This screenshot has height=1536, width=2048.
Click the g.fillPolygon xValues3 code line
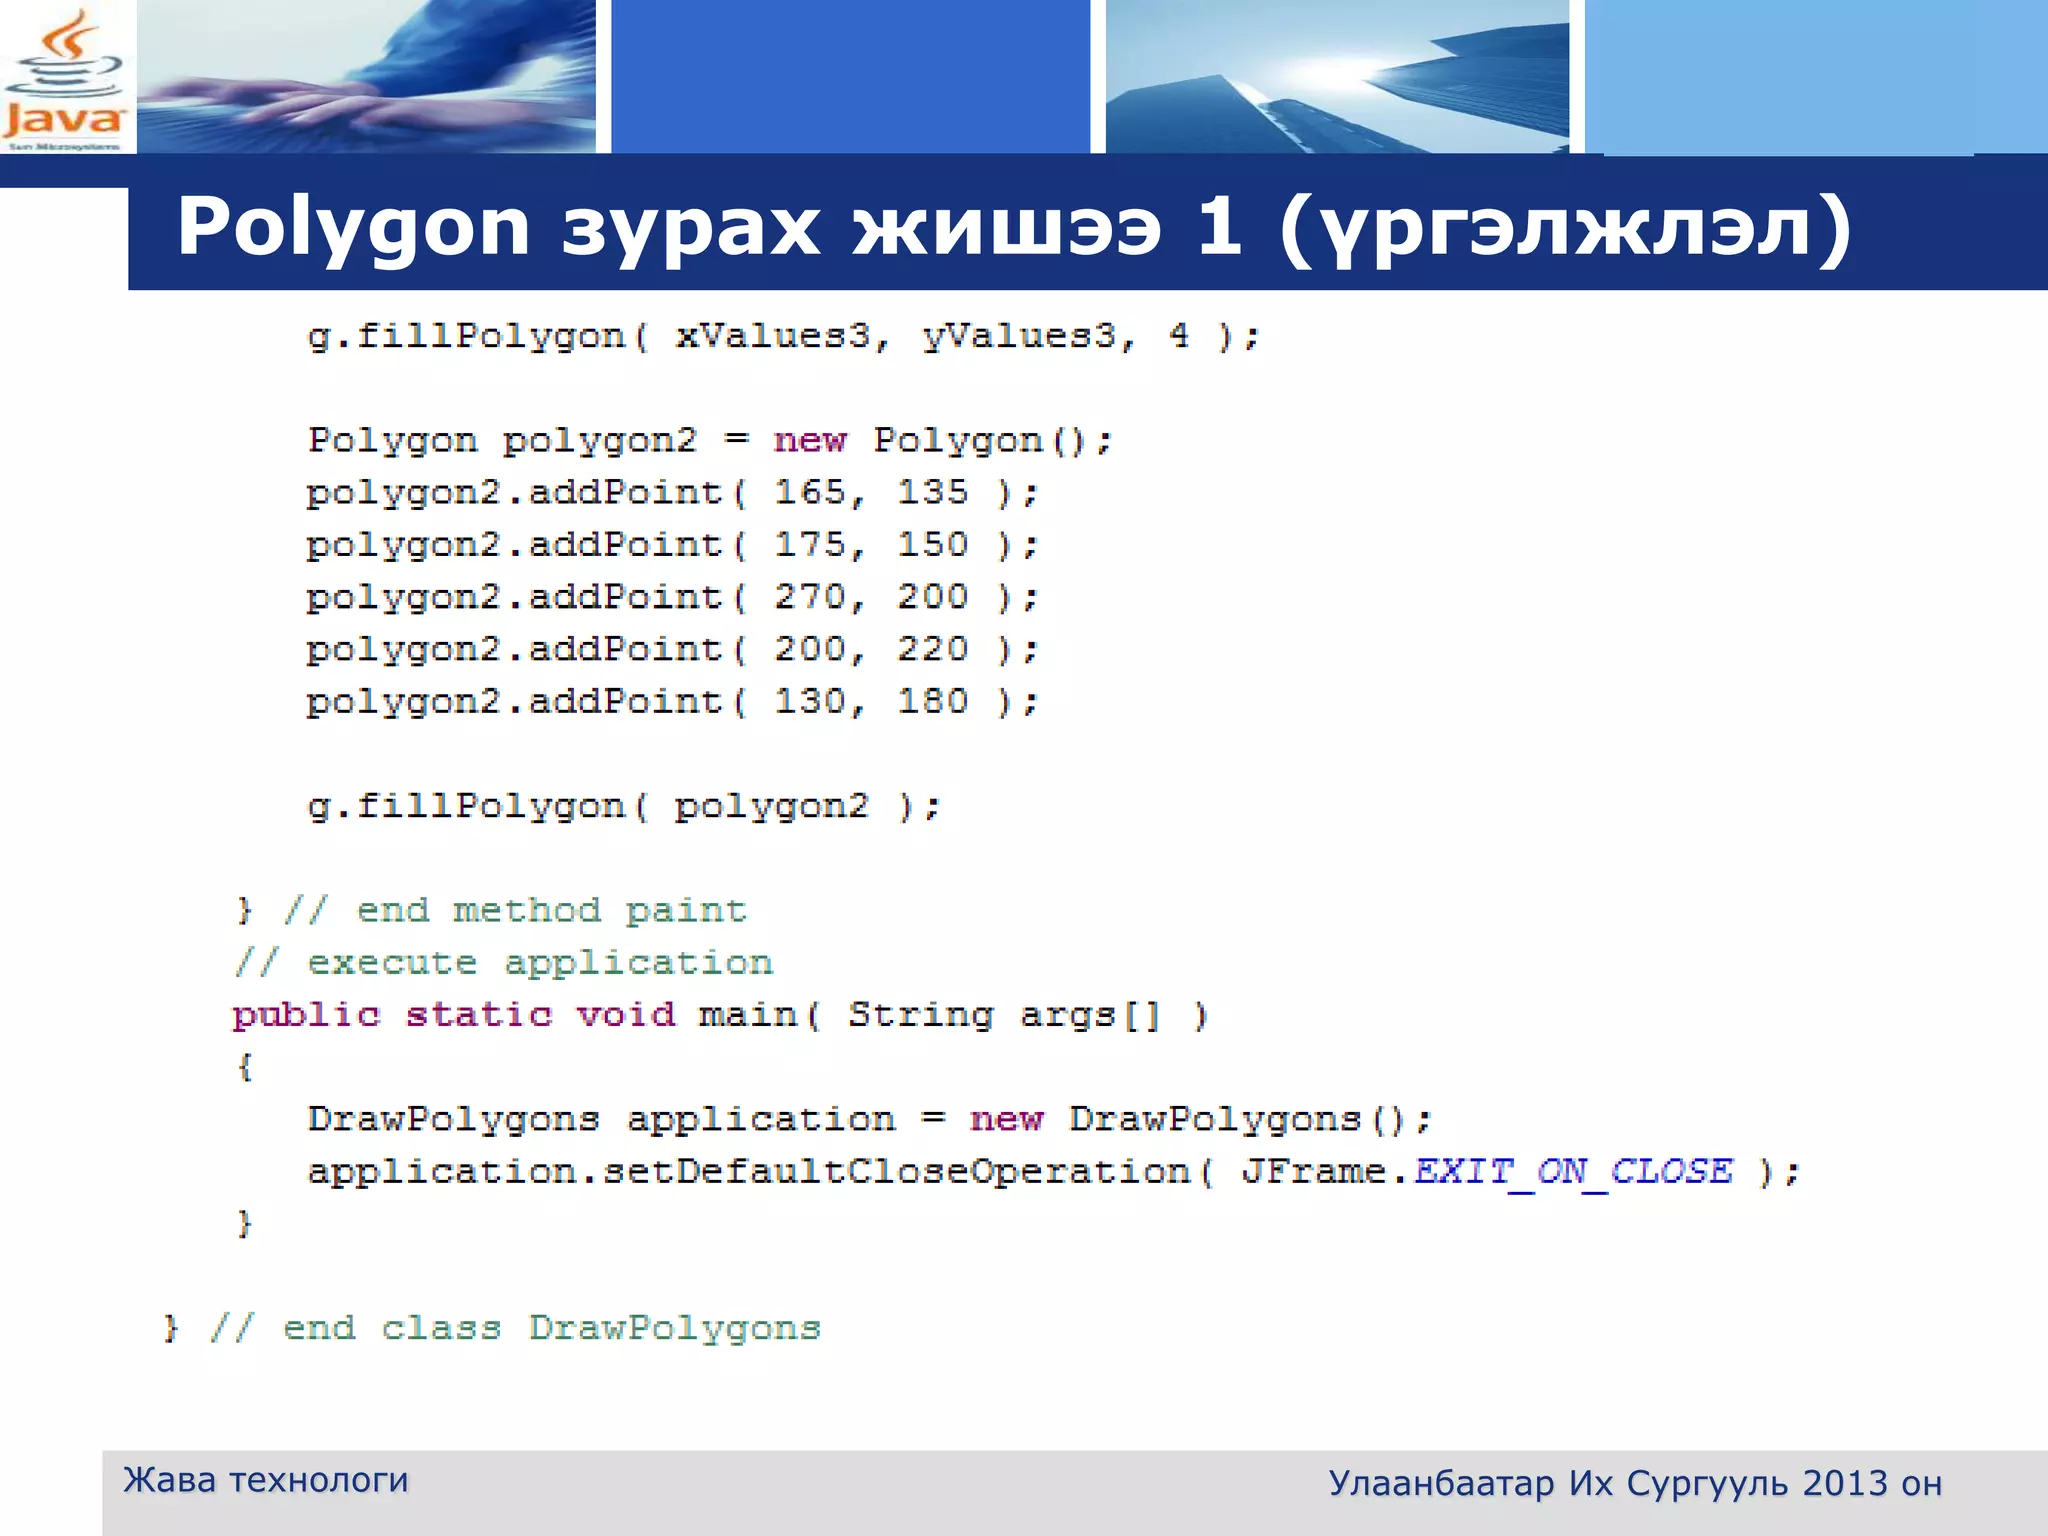click(x=783, y=336)
